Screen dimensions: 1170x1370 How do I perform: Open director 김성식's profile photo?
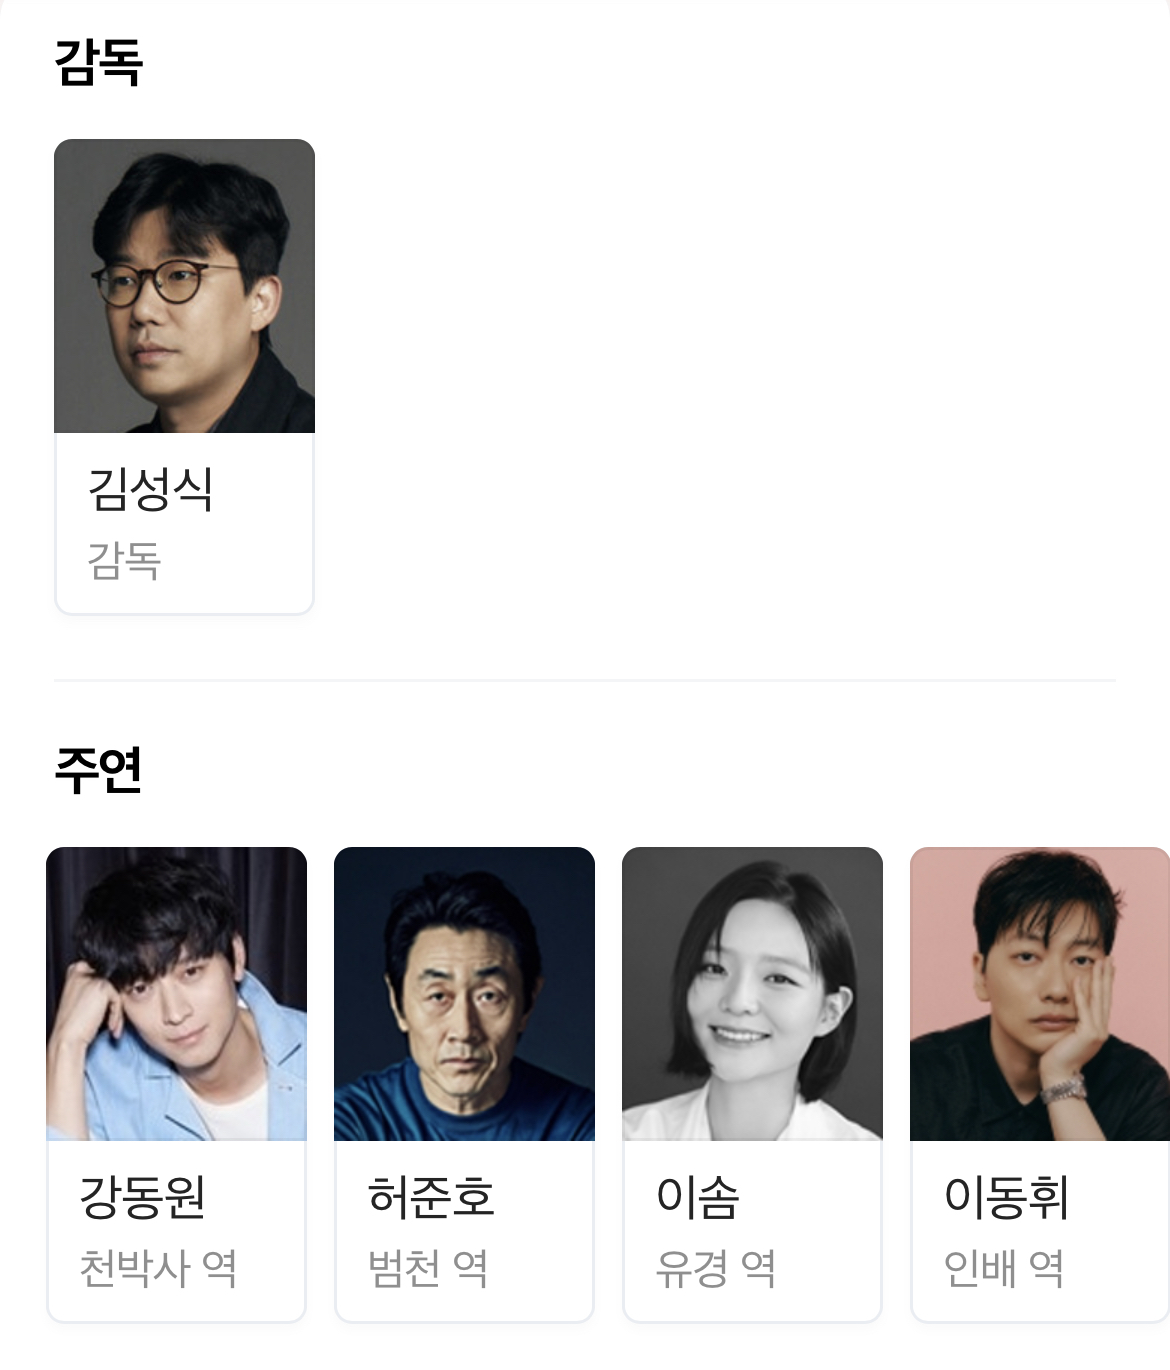[184, 286]
